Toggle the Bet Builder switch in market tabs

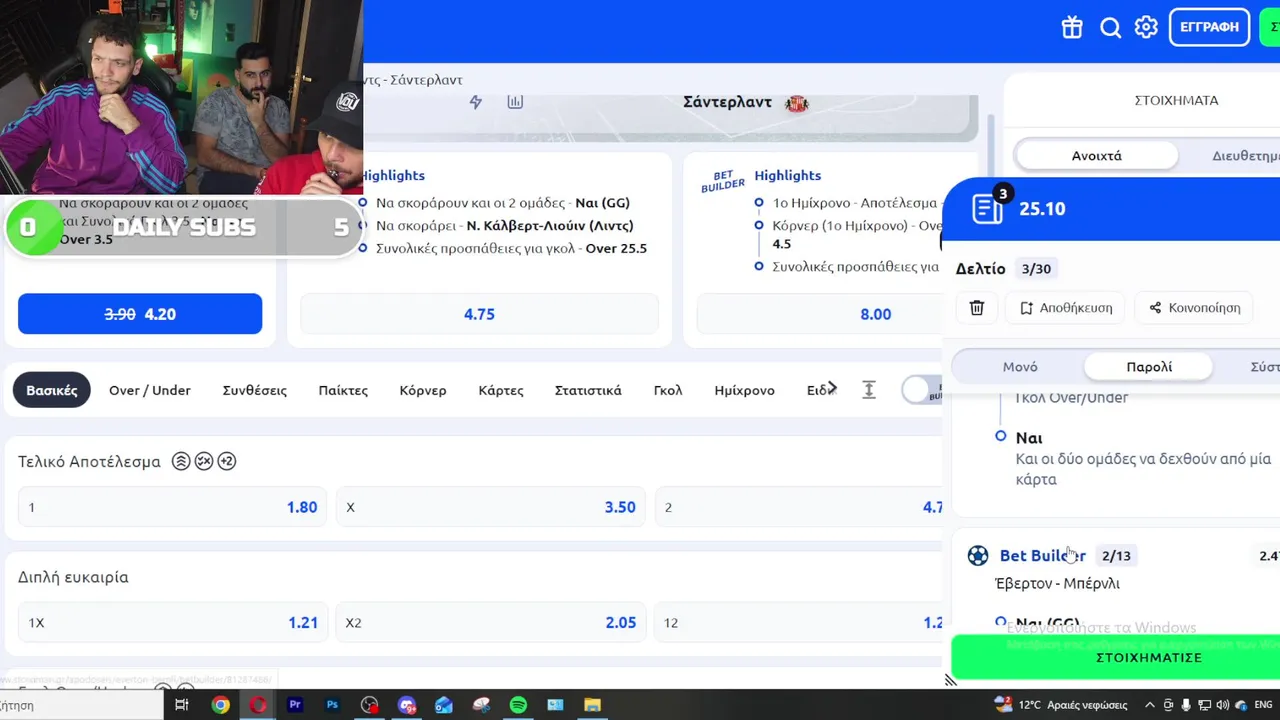(x=921, y=390)
